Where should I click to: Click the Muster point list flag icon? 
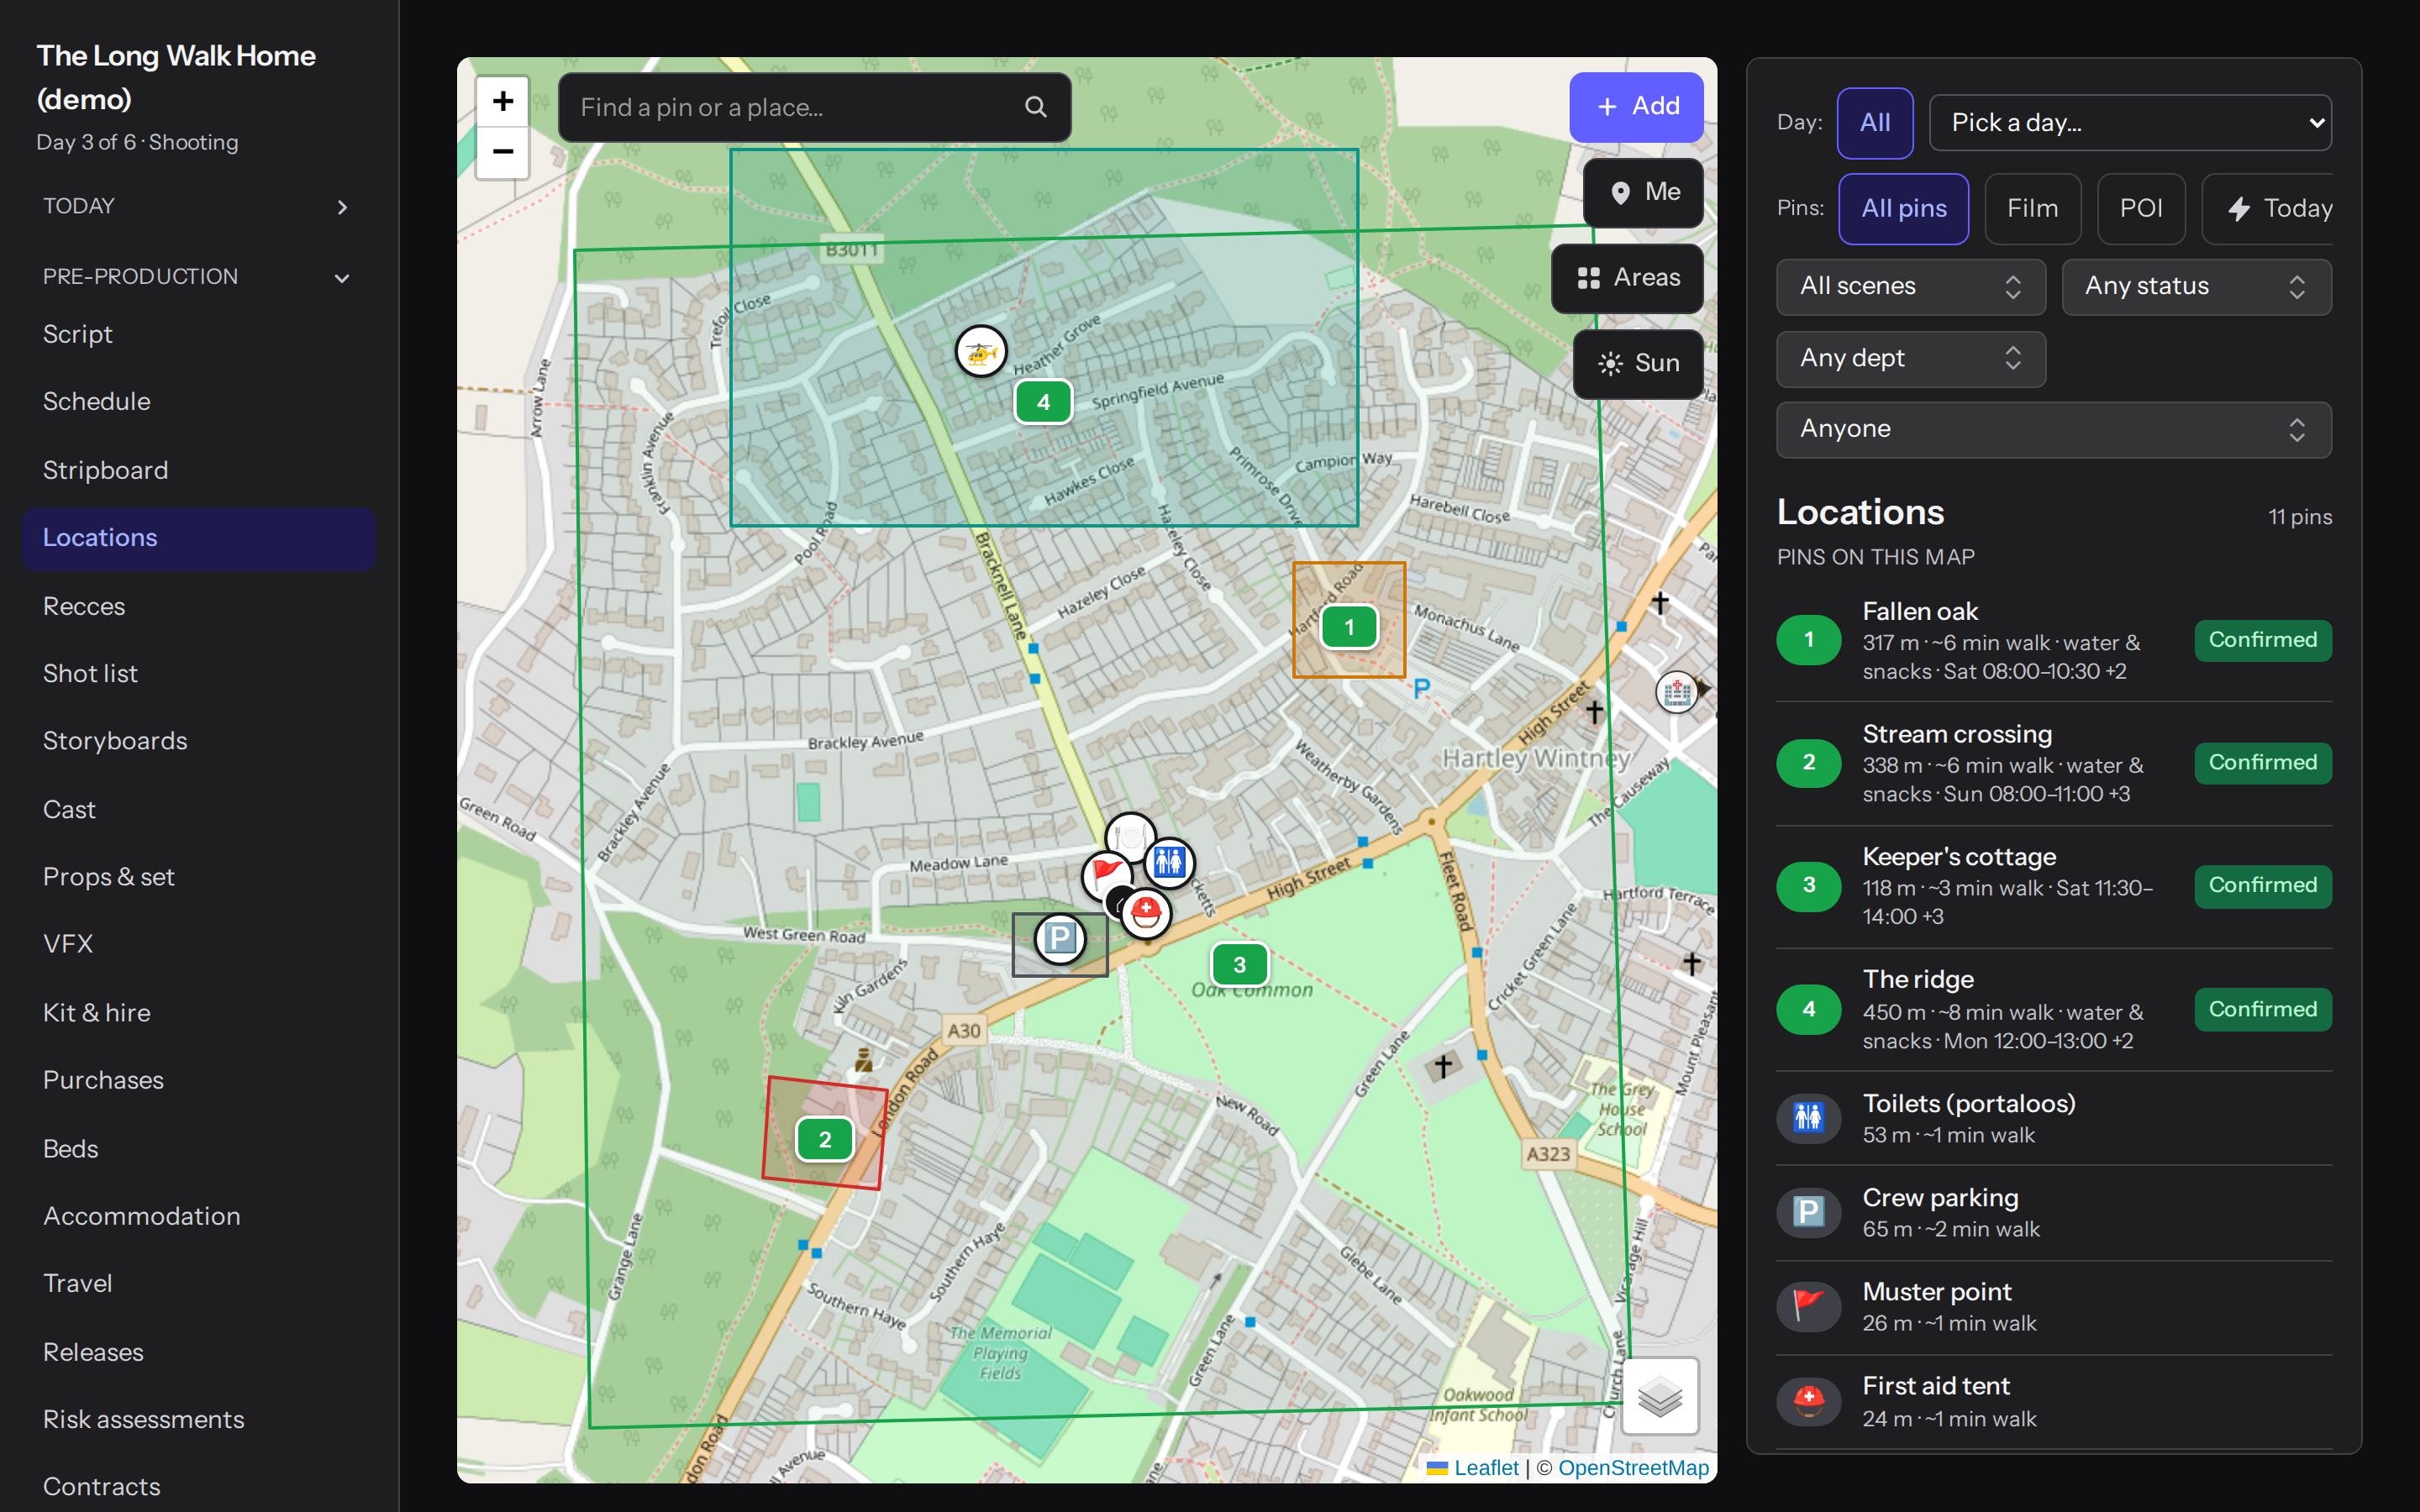pos(1808,1306)
